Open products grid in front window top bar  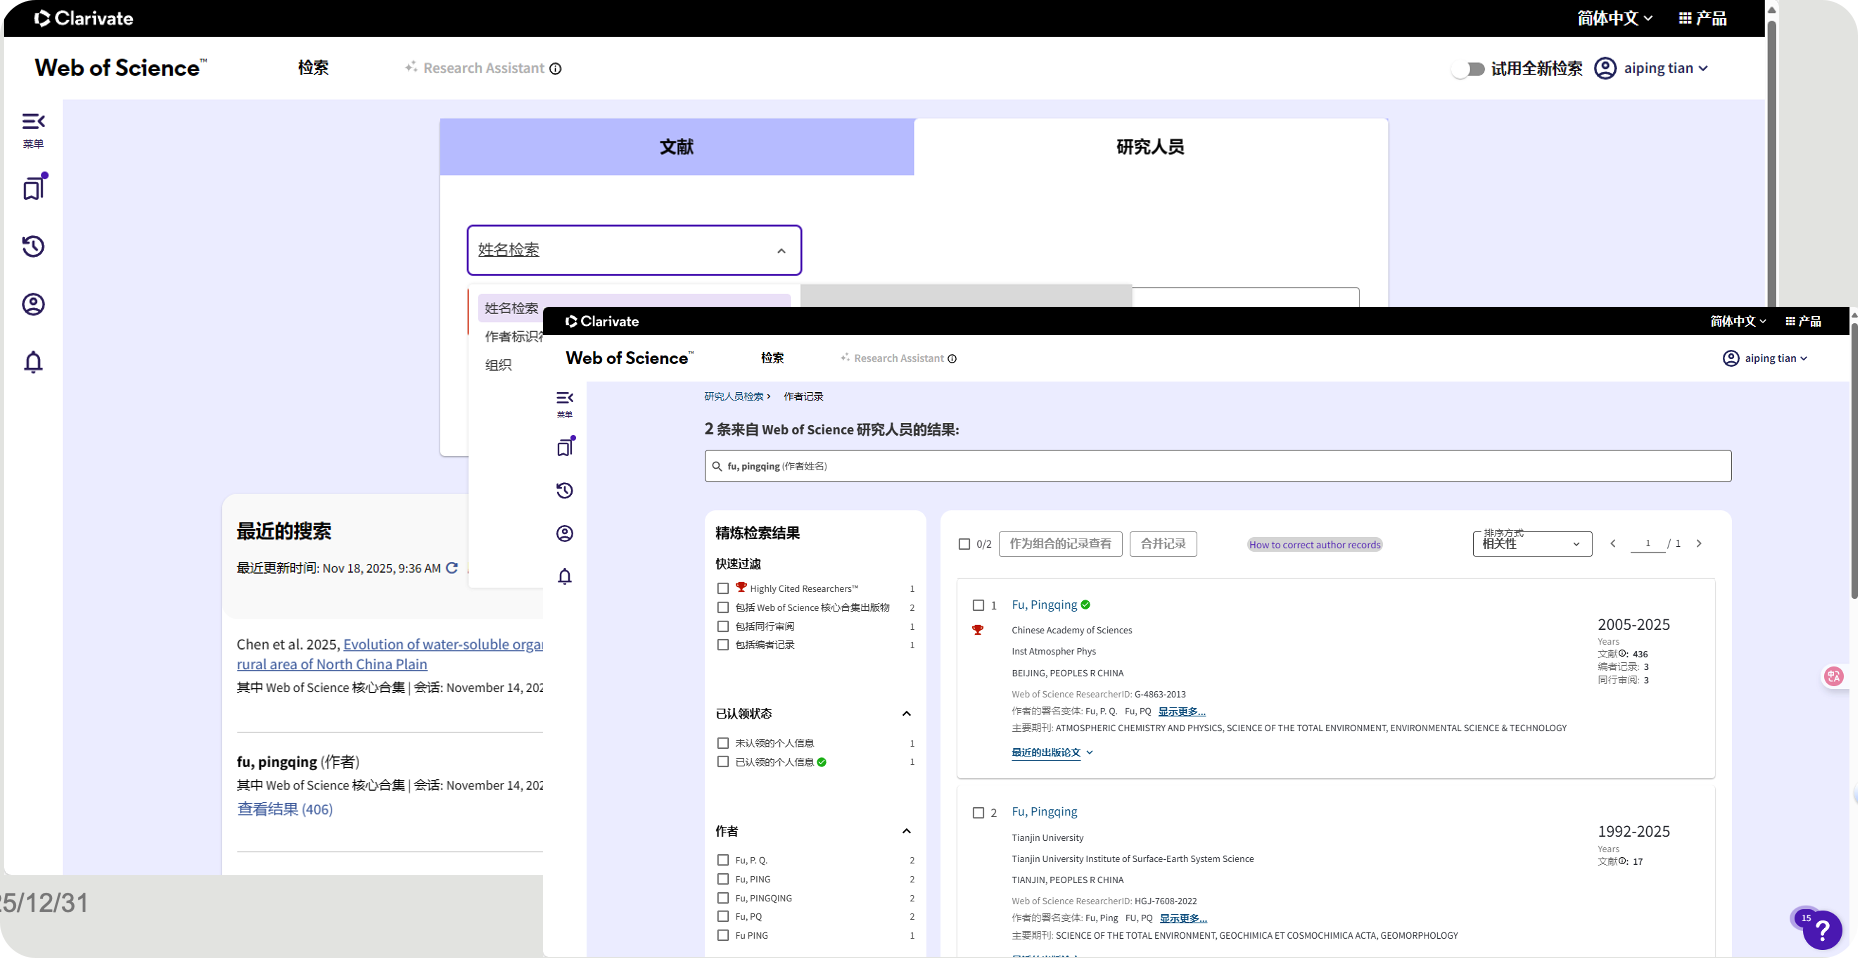click(1803, 321)
